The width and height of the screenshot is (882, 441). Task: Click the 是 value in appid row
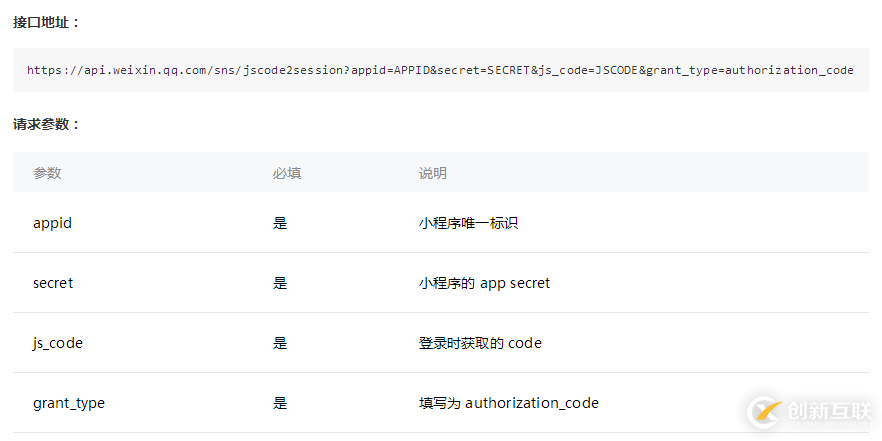click(280, 223)
